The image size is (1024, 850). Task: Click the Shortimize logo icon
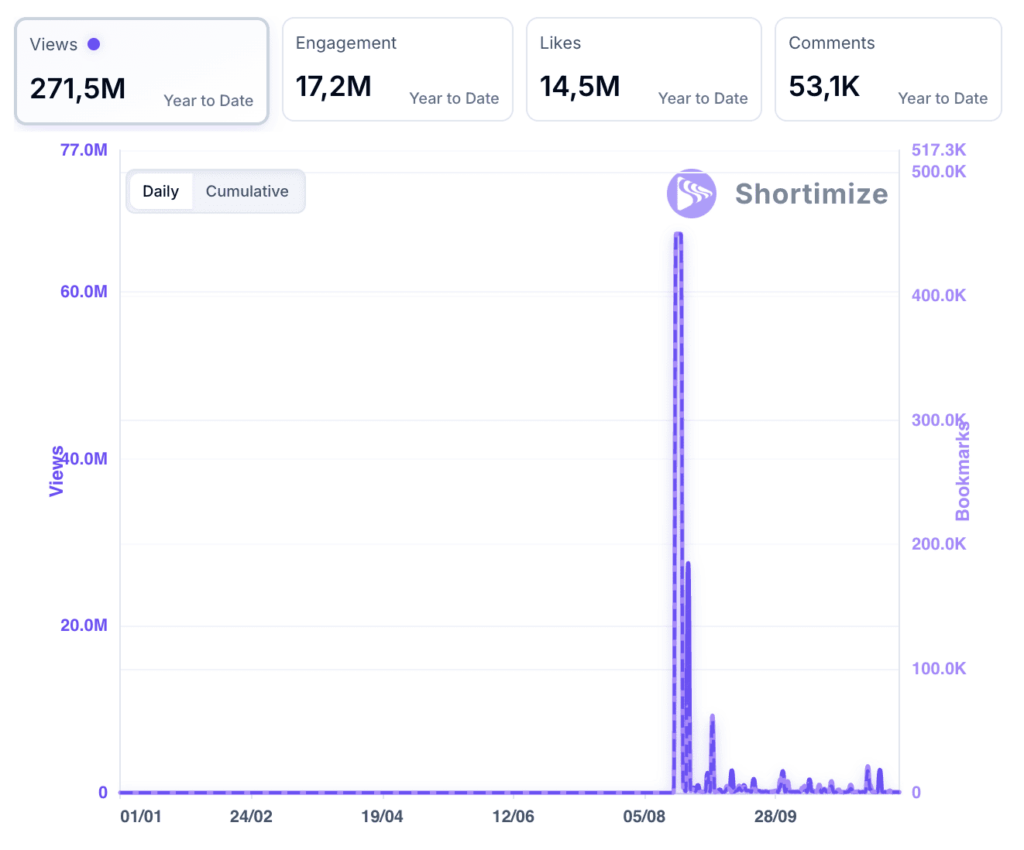(x=691, y=193)
